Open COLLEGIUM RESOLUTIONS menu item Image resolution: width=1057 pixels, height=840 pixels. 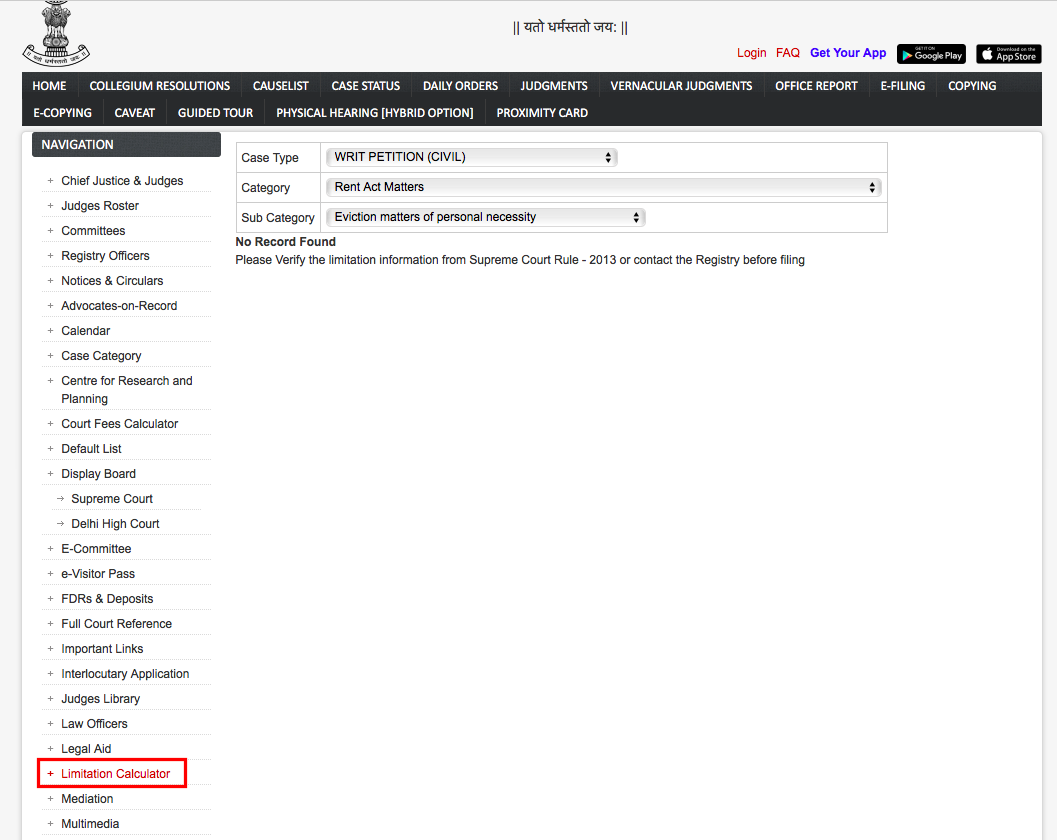(x=160, y=86)
